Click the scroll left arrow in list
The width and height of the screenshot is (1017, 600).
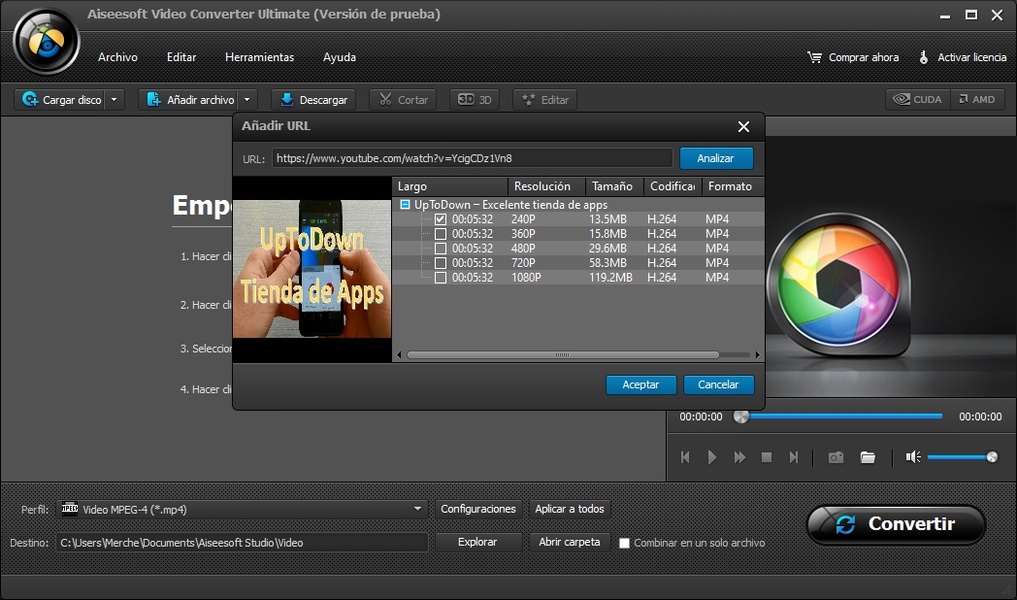[399, 355]
